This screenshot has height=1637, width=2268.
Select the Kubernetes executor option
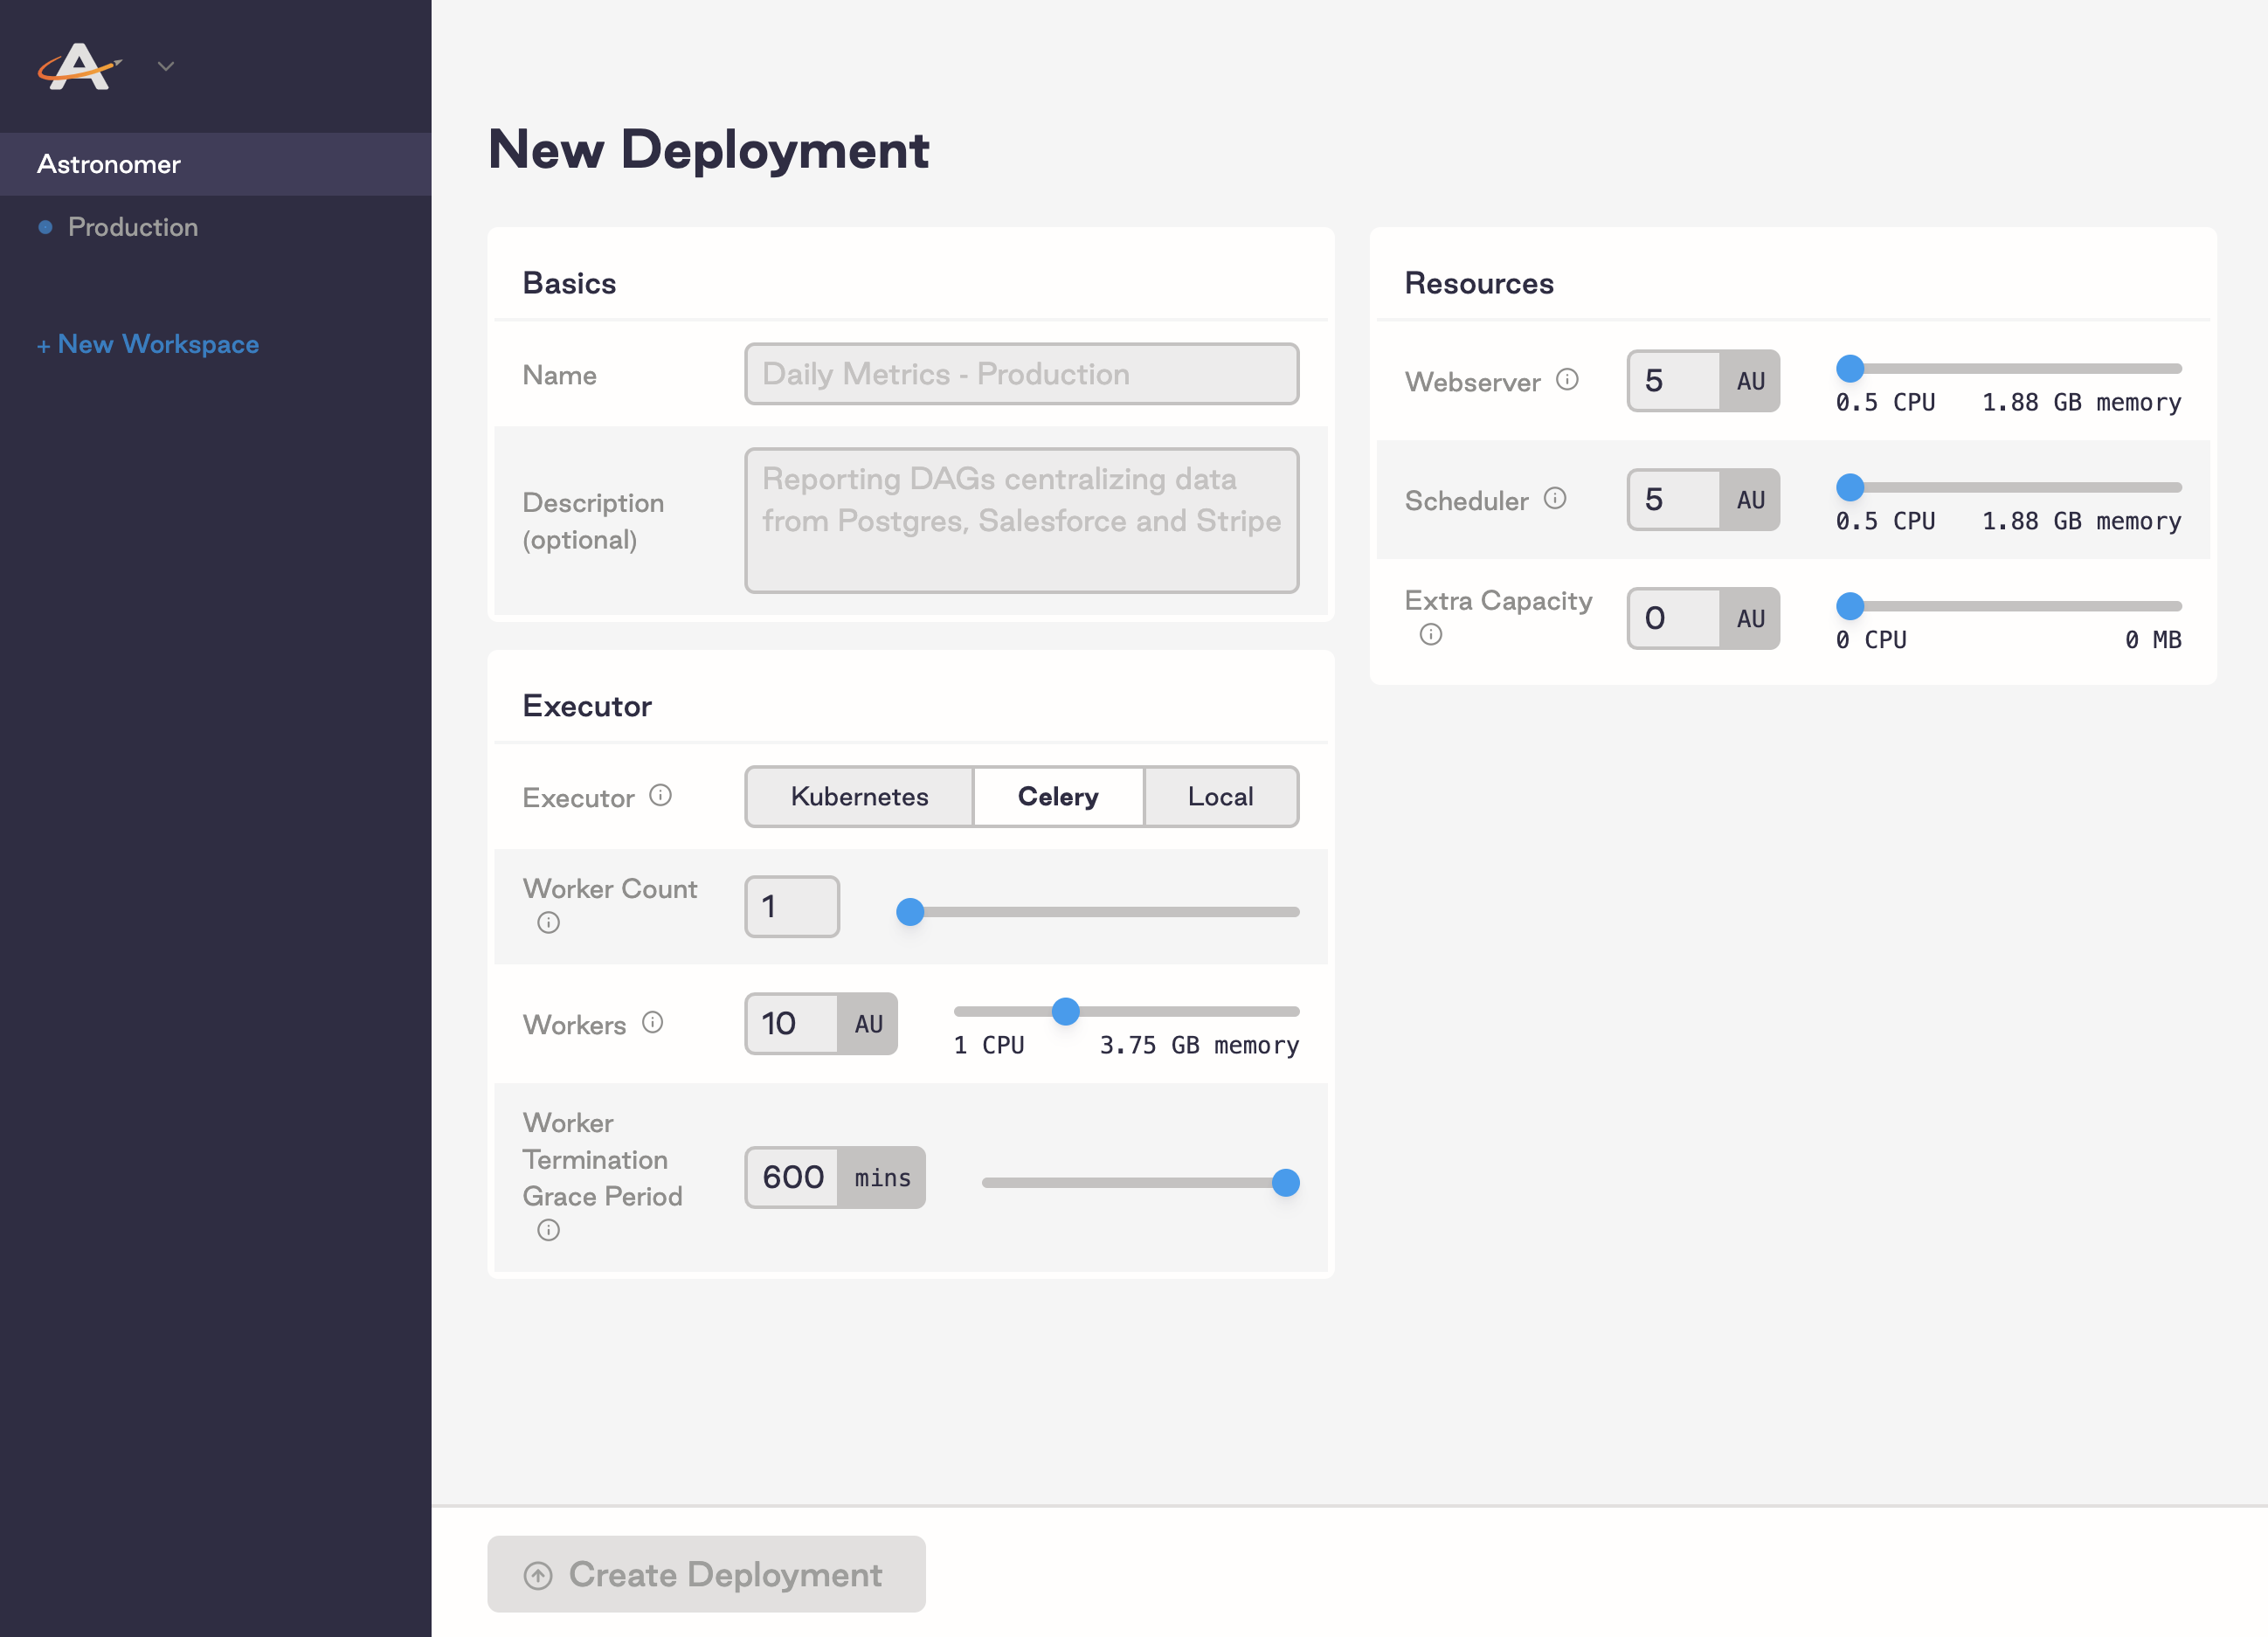tap(859, 797)
